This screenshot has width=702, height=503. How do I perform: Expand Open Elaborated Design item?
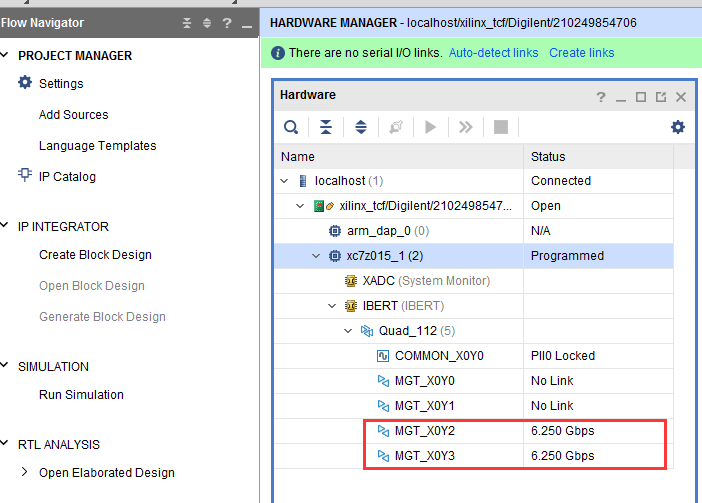click(24, 472)
